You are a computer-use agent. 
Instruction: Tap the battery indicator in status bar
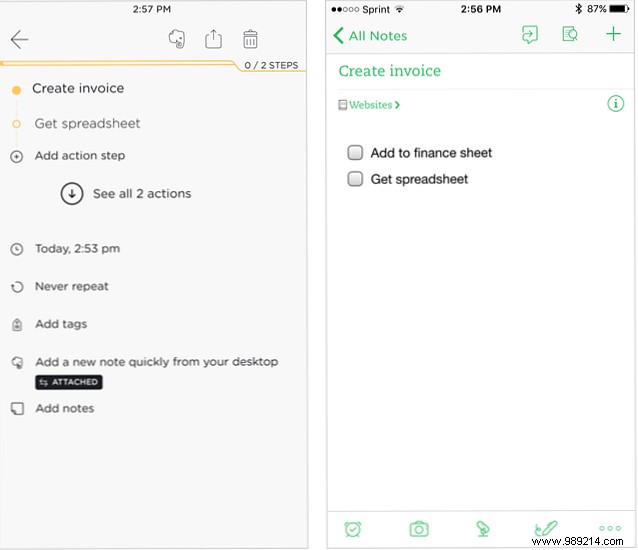(619, 9)
